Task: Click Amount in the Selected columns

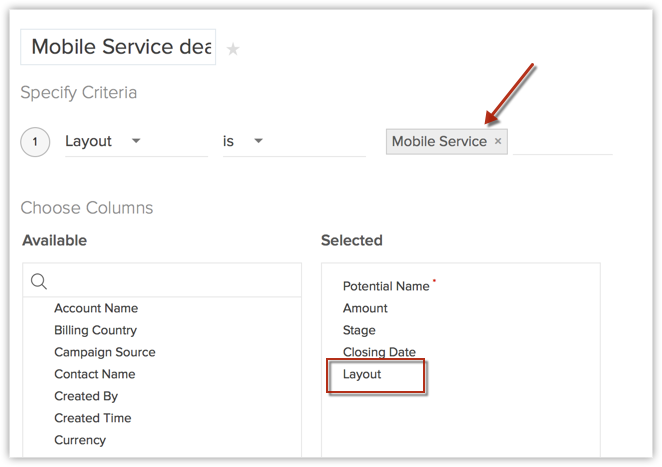Action: click(x=365, y=308)
